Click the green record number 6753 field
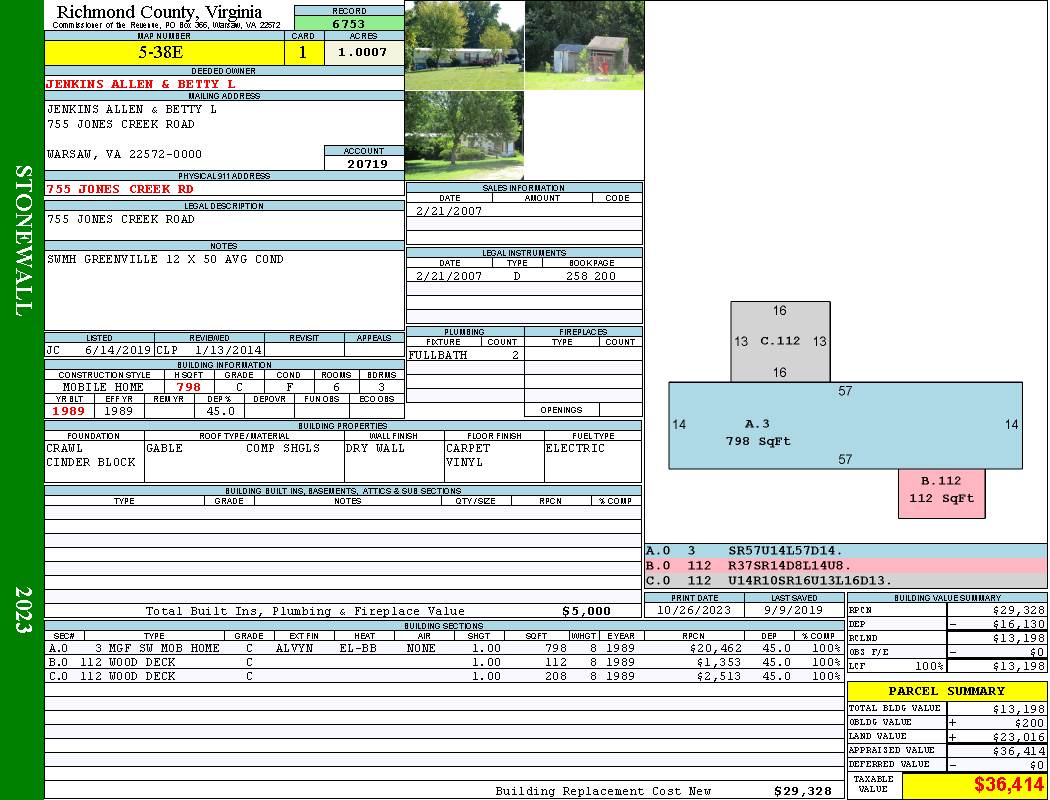 349,23
